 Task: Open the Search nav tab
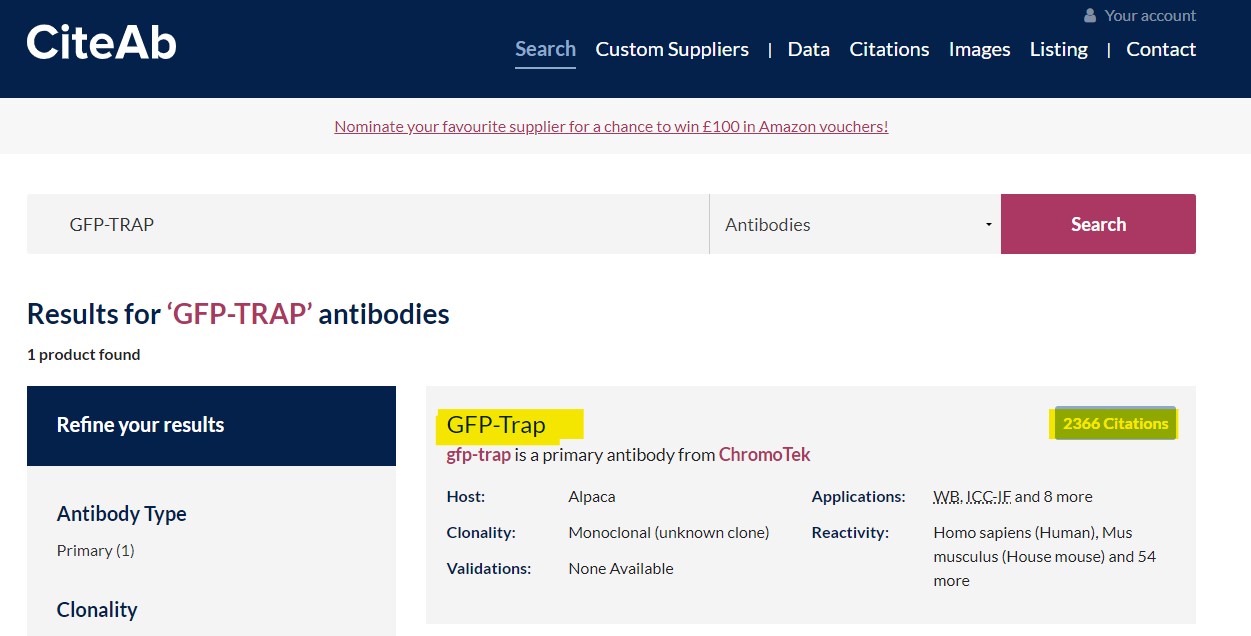(x=545, y=49)
